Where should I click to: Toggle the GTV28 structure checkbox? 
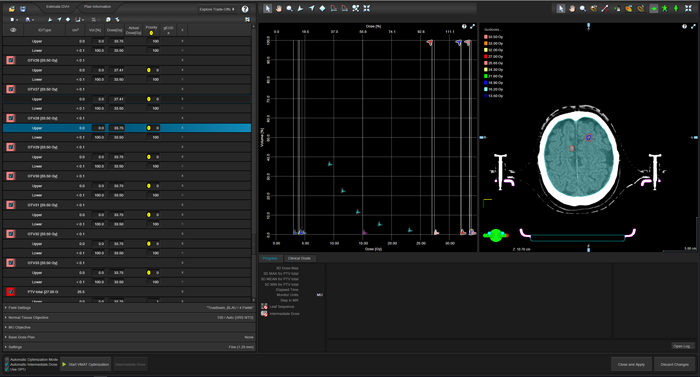click(11, 118)
